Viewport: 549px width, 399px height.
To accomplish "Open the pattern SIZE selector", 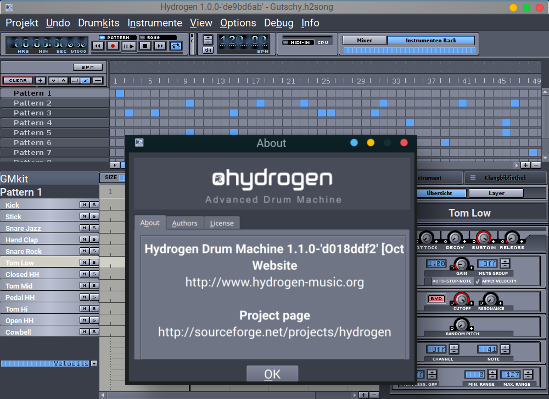I will tap(121, 178).
